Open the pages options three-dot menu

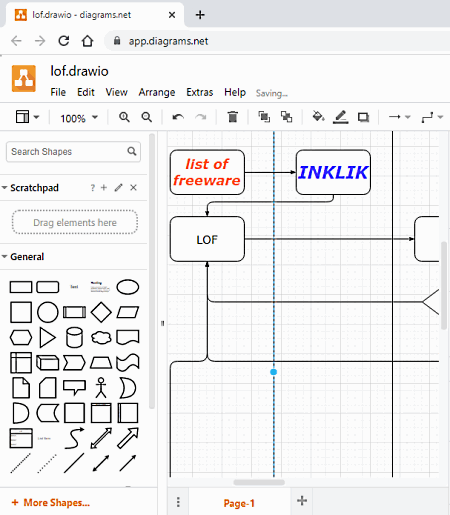(x=178, y=502)
